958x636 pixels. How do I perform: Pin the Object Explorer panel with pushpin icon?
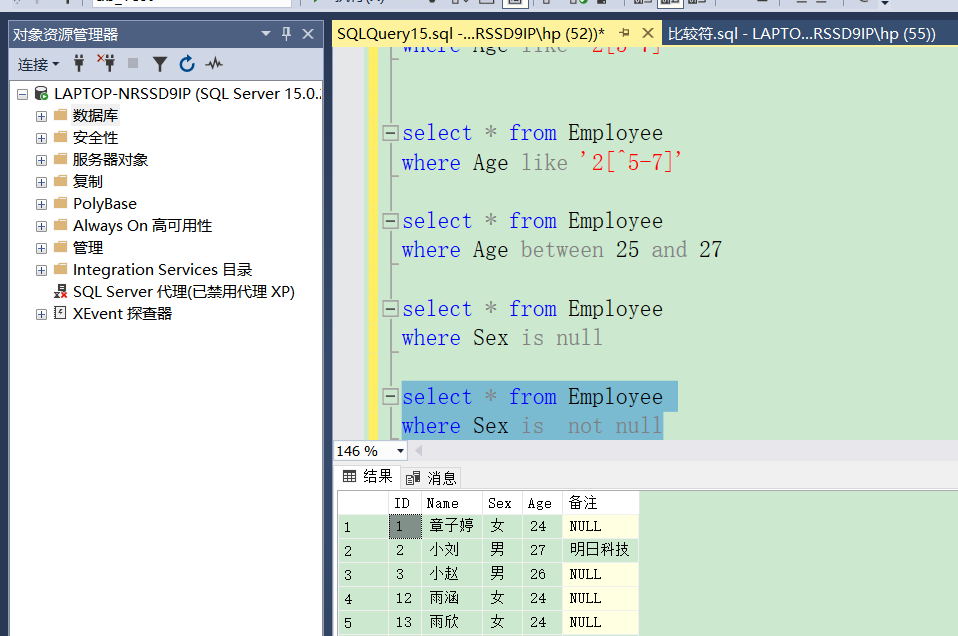(286, 34)
